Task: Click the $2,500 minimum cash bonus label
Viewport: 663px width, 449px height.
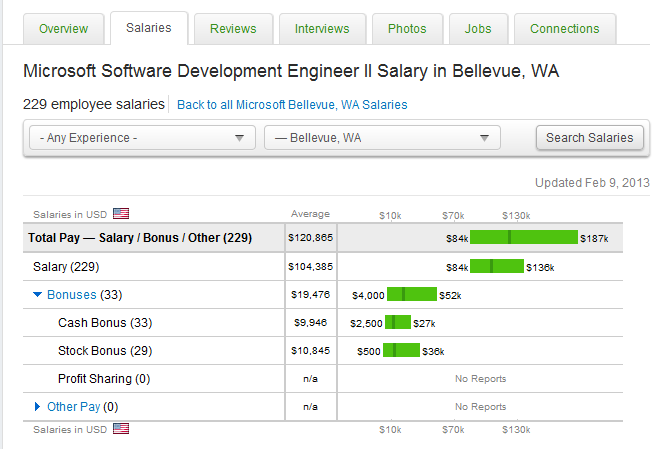Action: point(366,324)
